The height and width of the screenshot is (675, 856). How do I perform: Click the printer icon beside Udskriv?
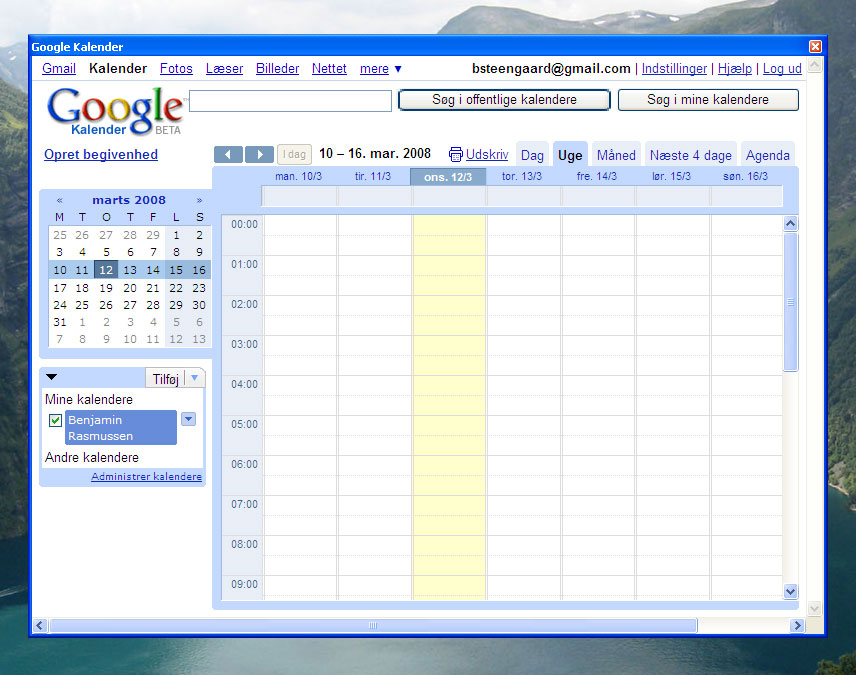(456, 155)
